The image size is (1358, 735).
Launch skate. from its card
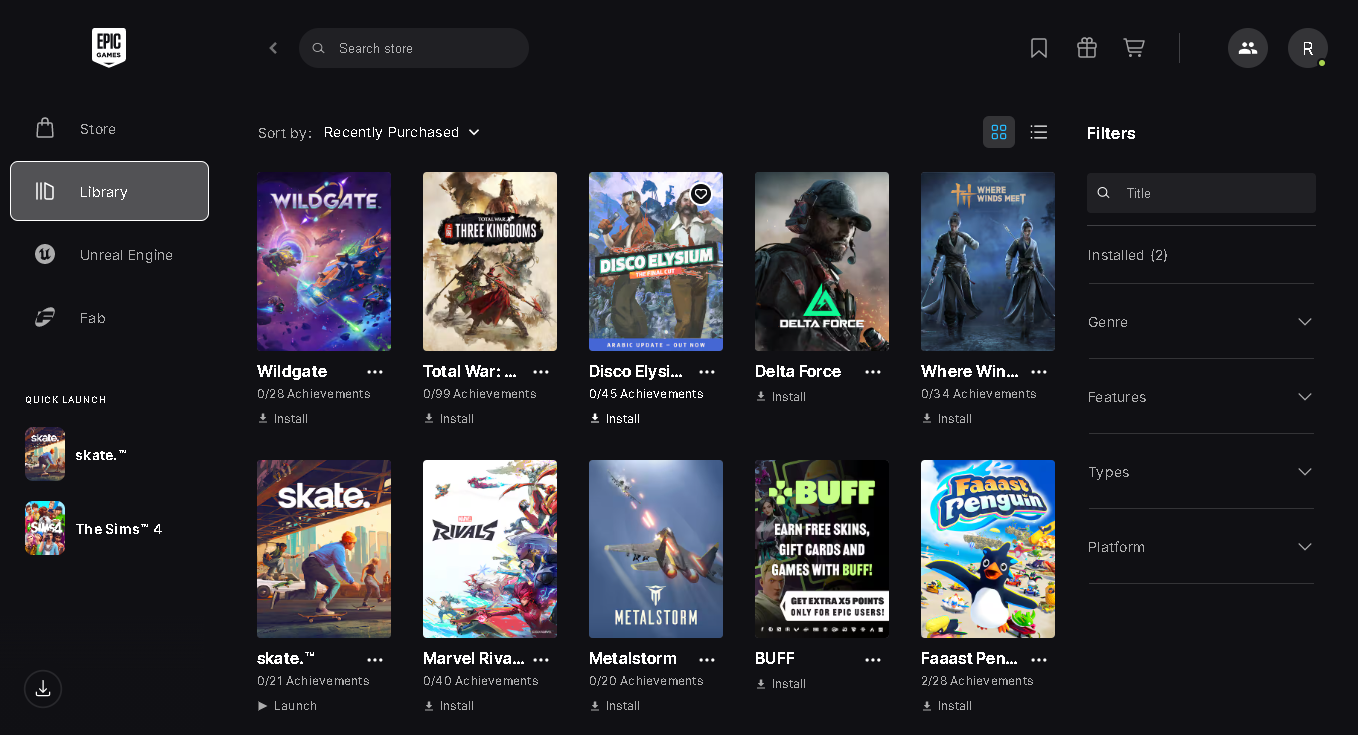coord(287,705)
